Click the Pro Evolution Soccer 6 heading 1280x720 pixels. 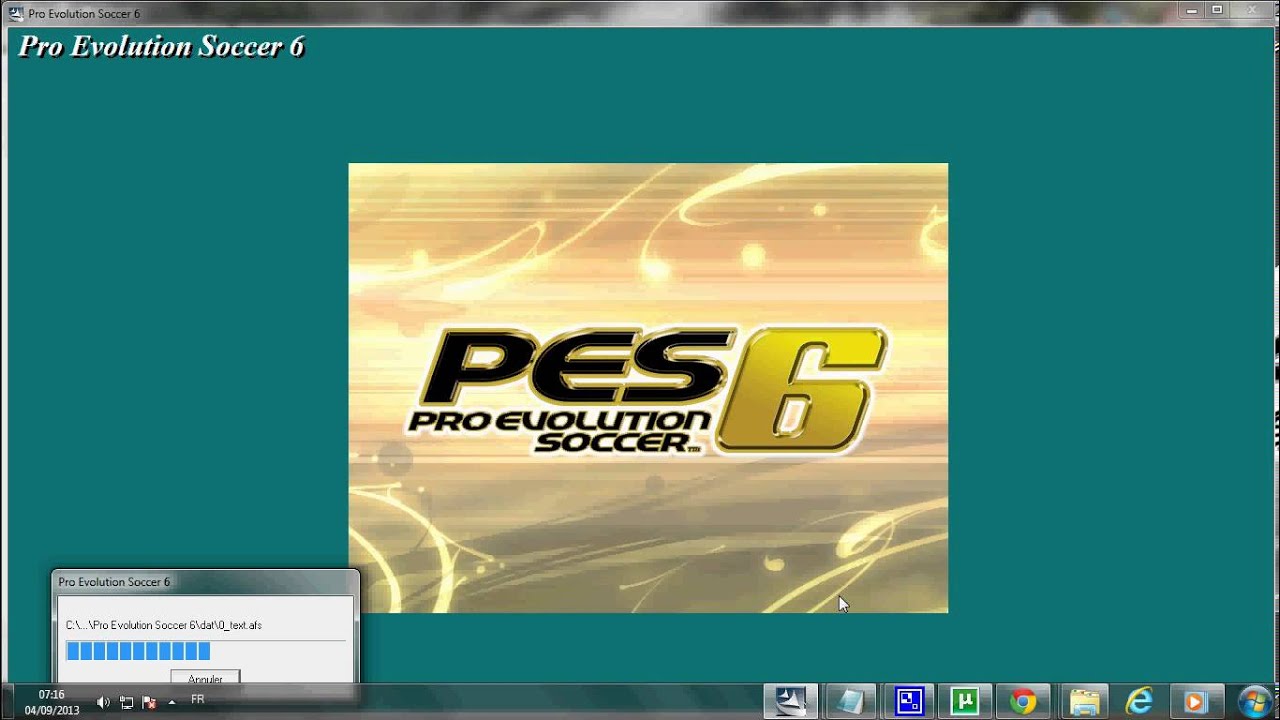point(161,47)
